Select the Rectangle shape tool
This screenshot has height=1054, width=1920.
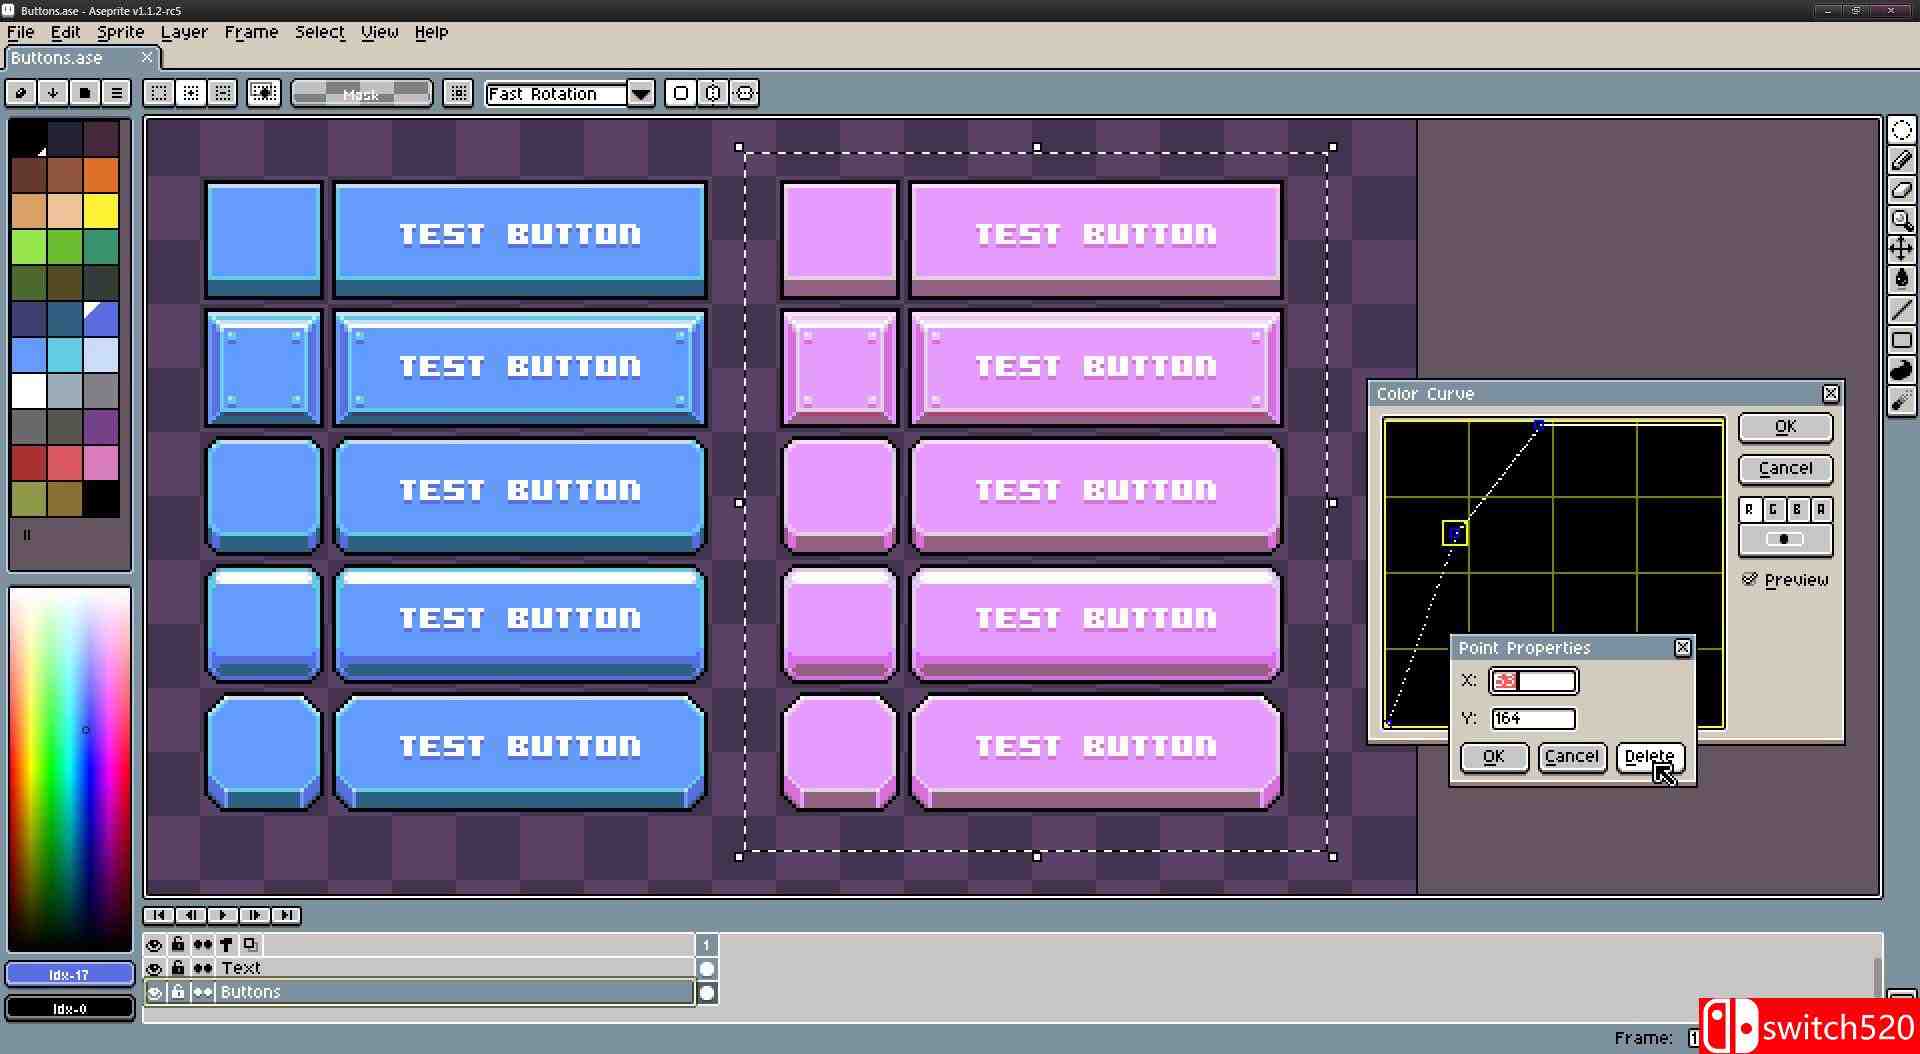[1901, 340]
